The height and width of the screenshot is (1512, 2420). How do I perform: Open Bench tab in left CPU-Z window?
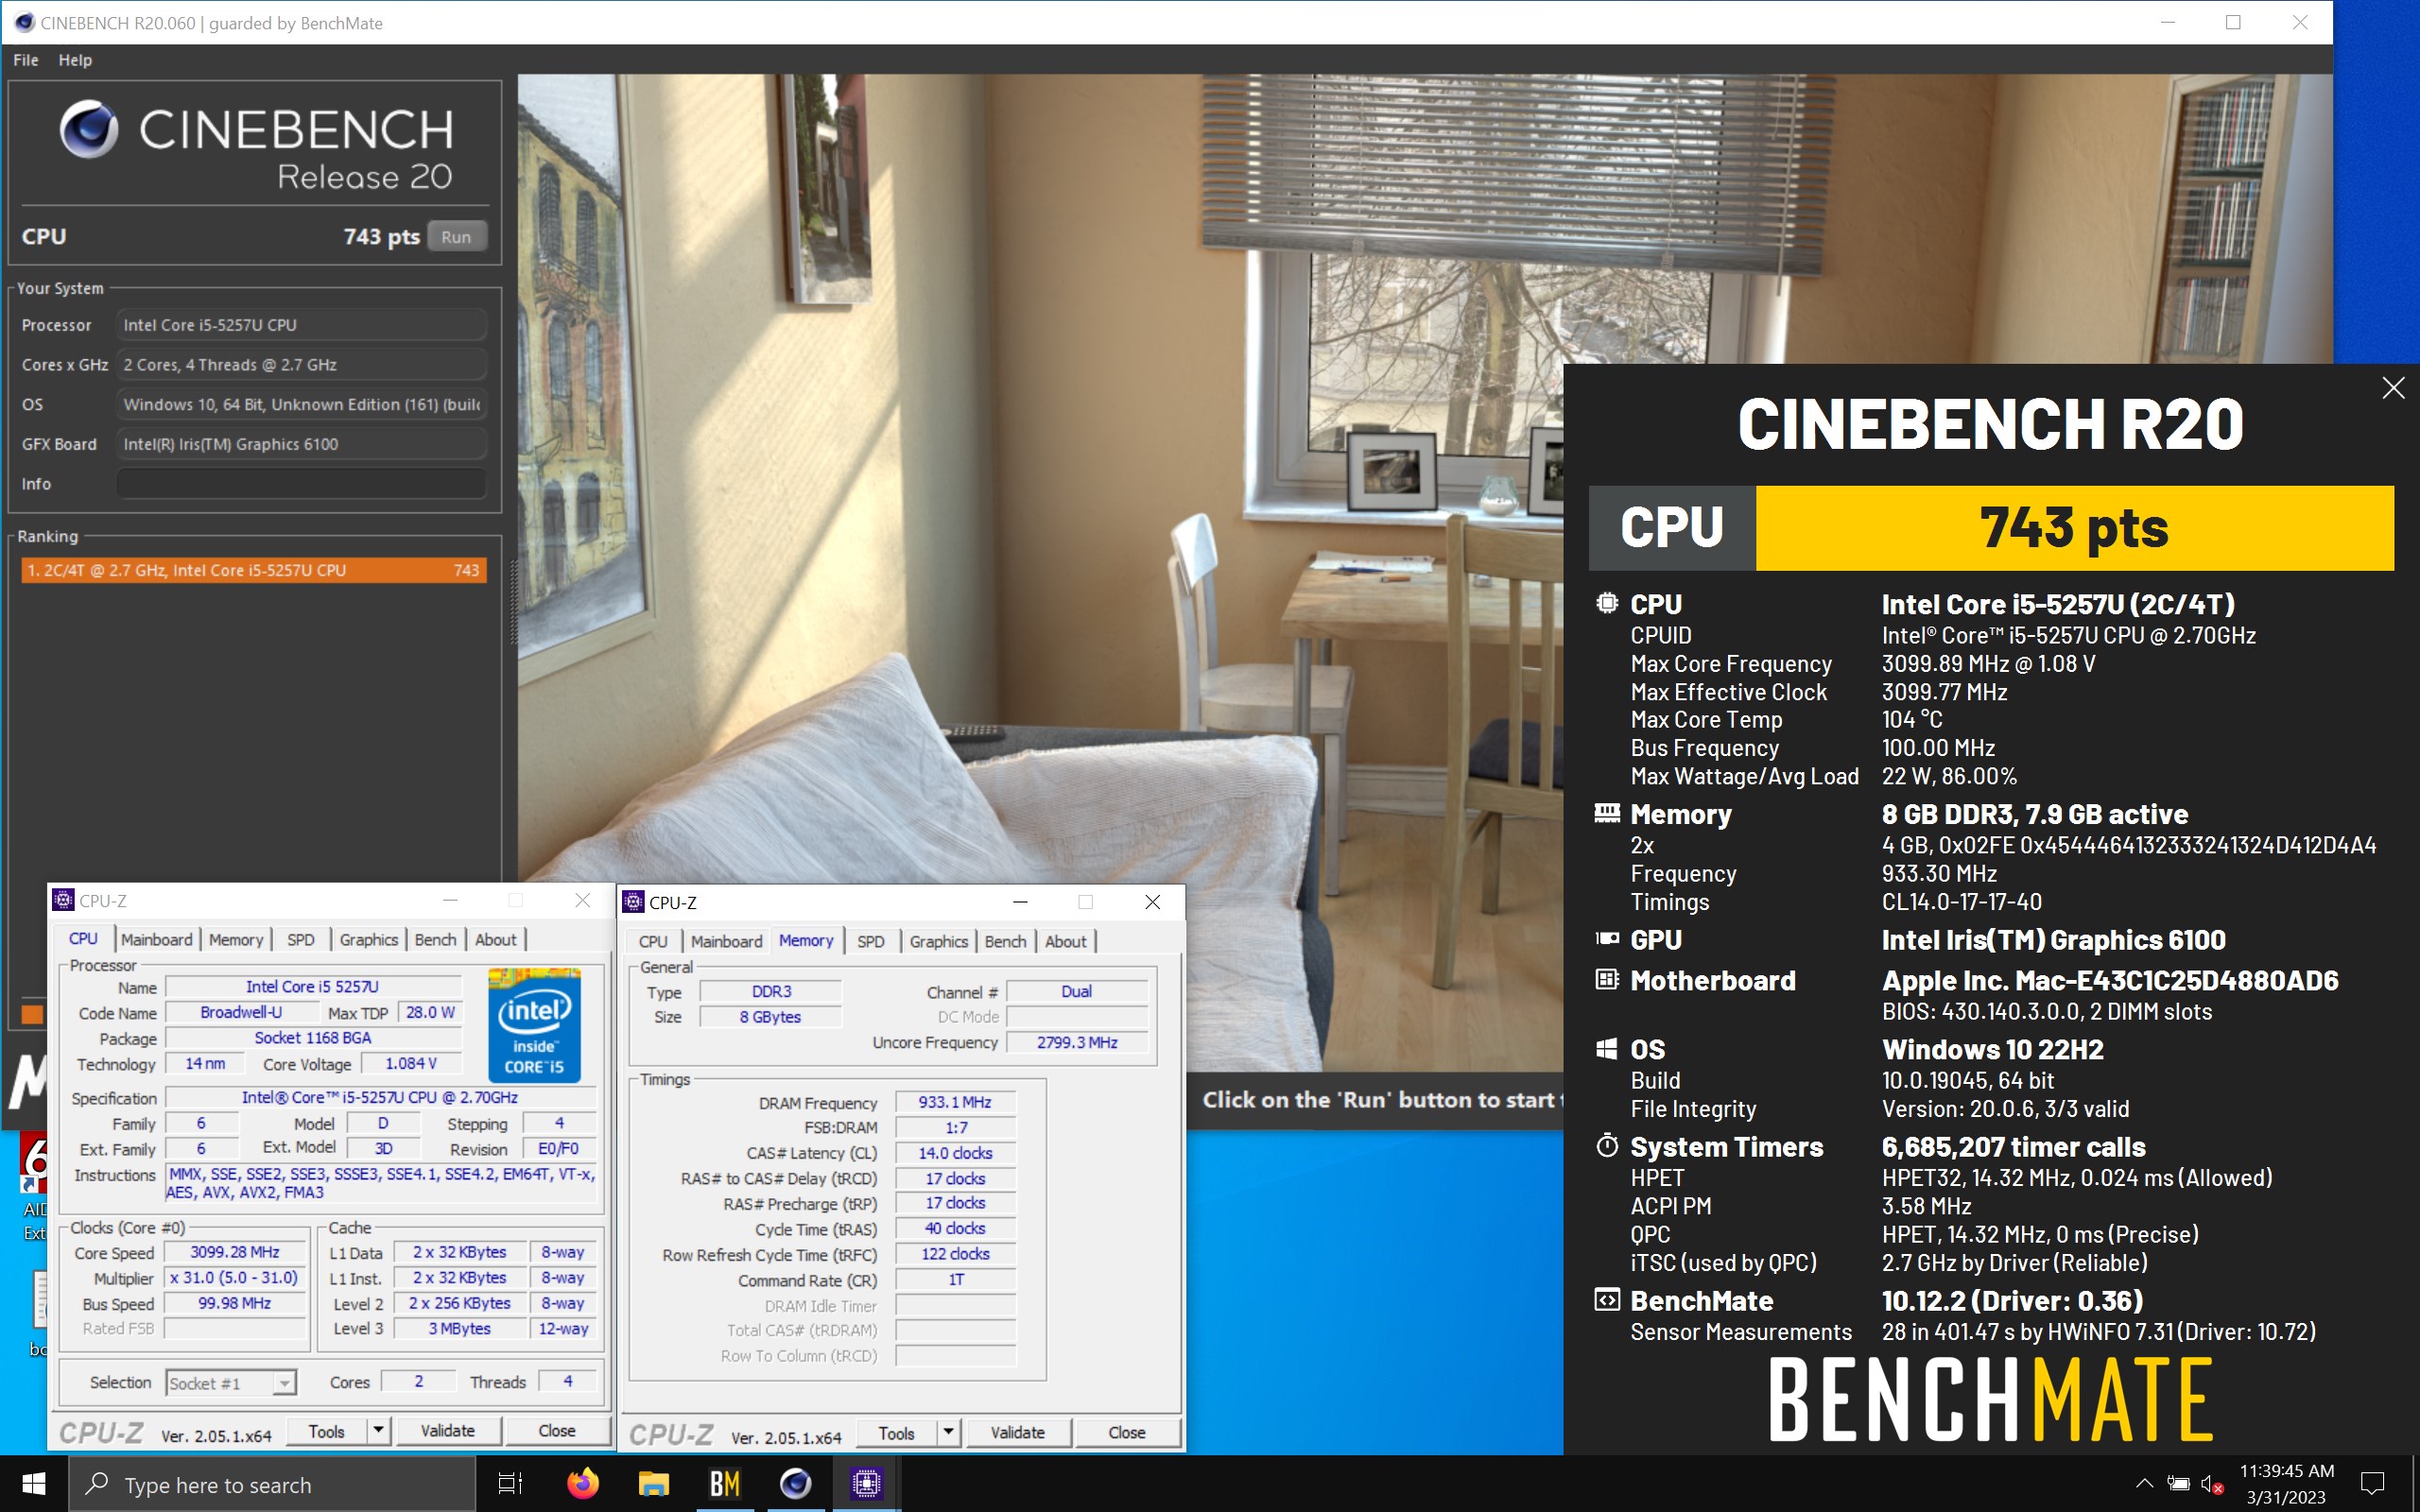pos(435,940)
